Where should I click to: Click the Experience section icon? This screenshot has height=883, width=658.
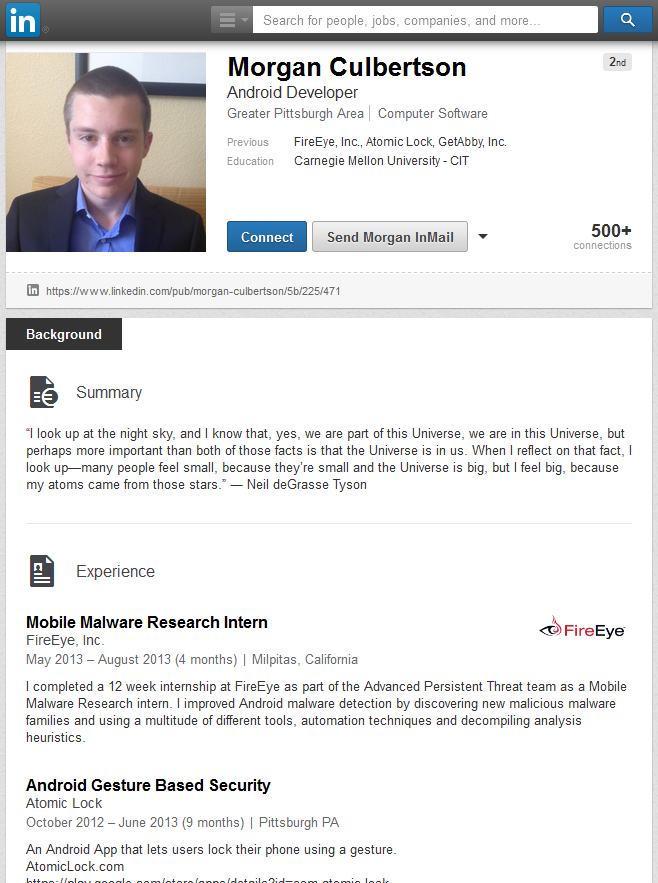(42, 571)
